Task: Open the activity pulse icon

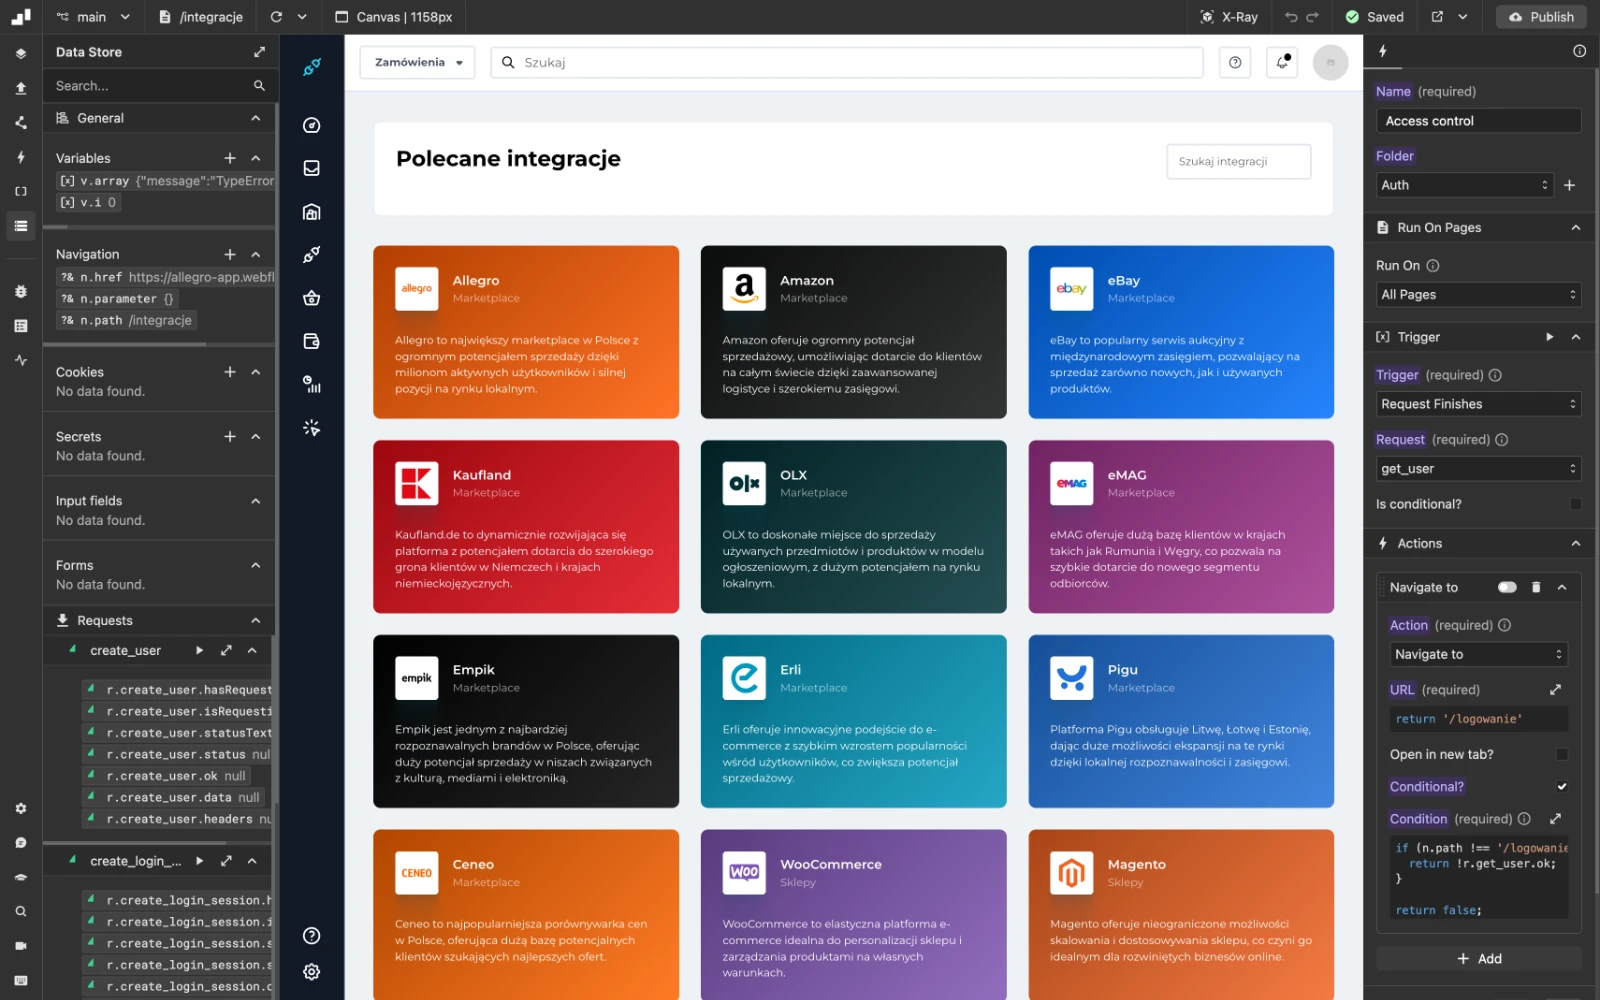Action: 20,360
